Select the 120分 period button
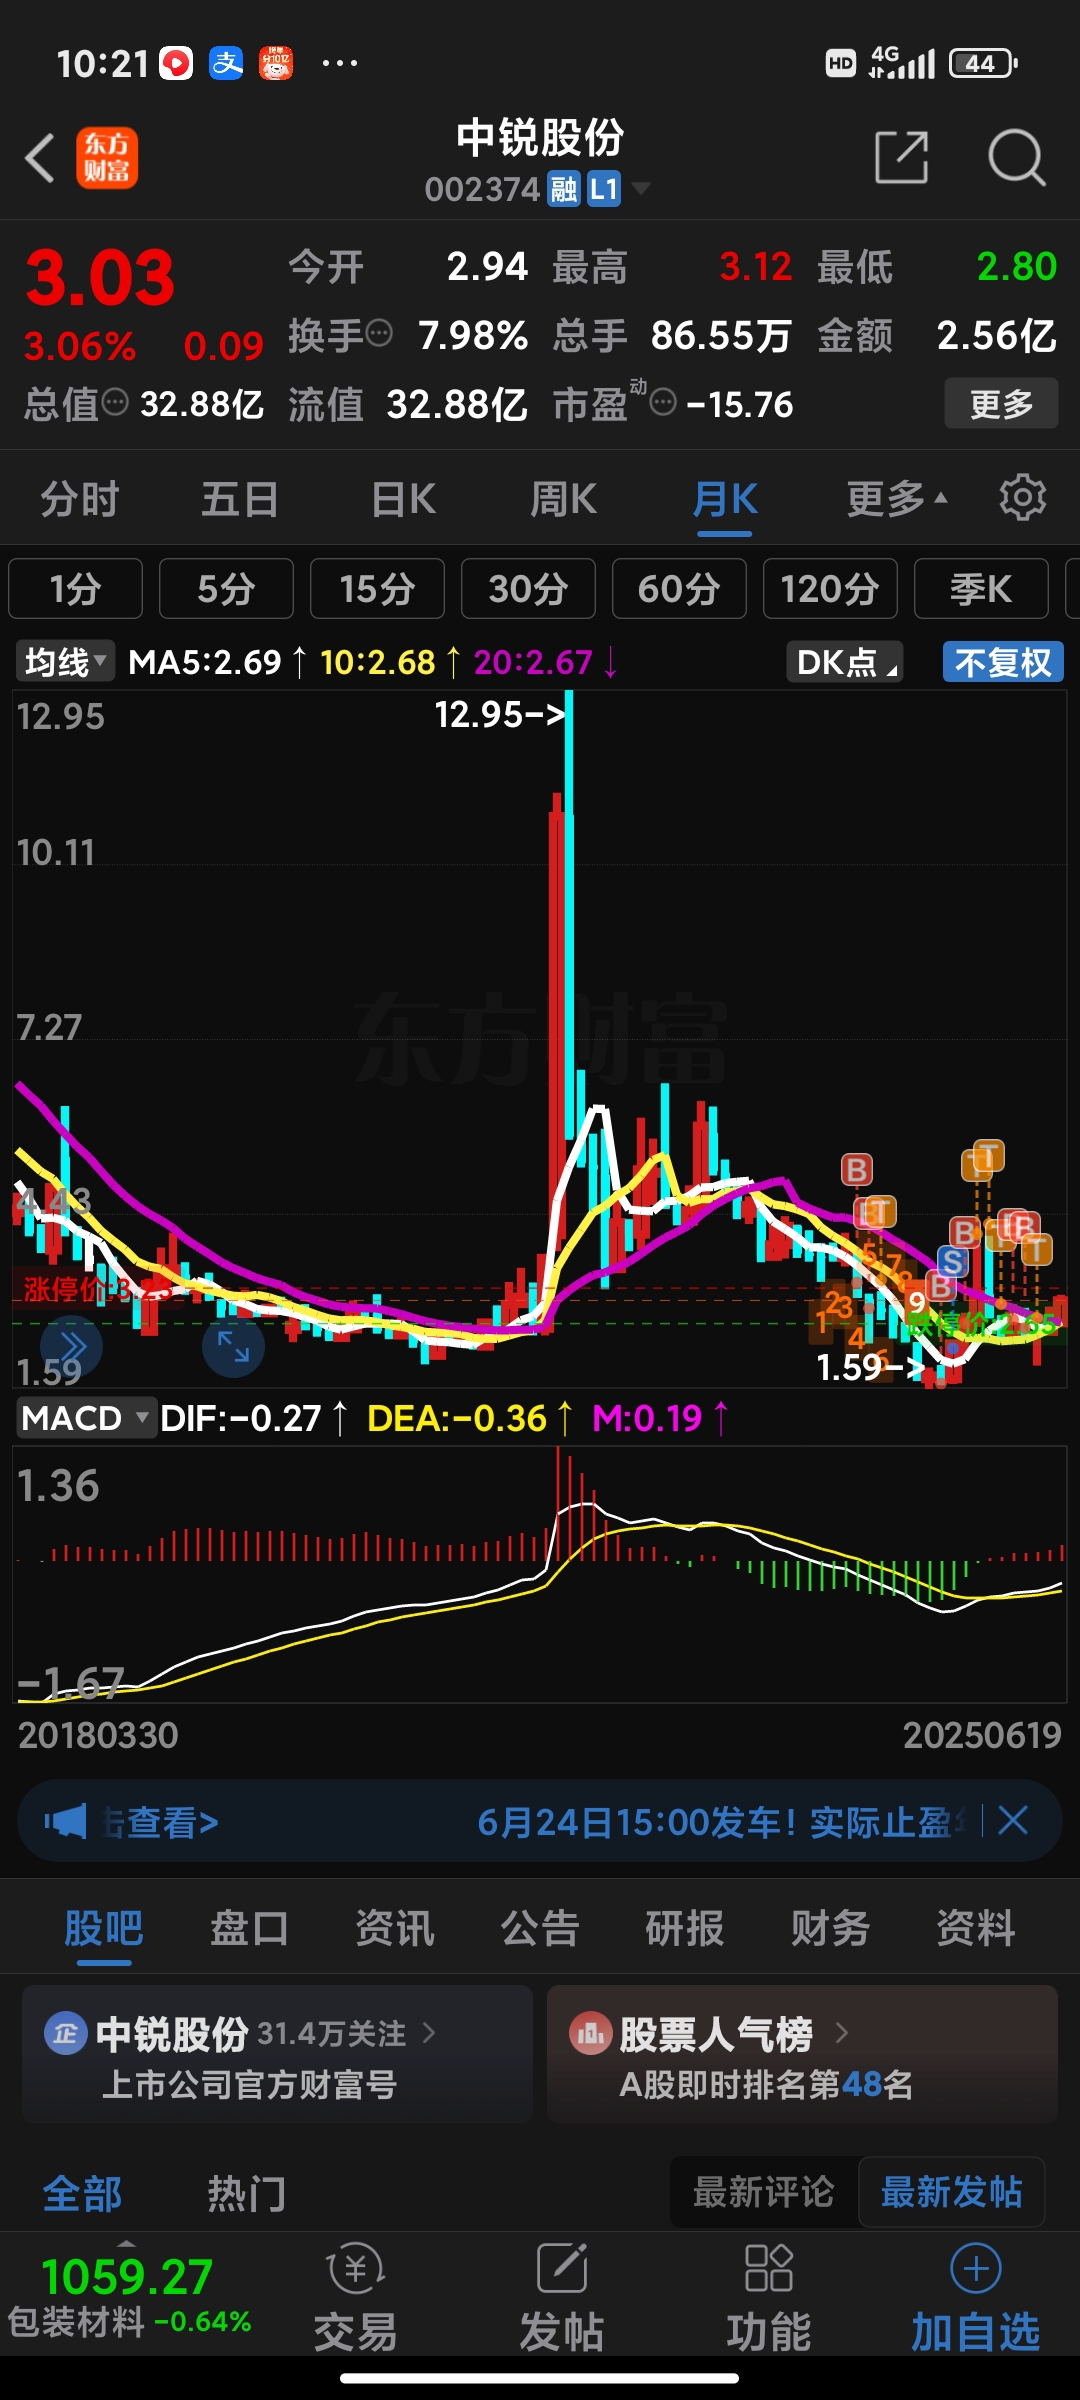Screen dimensions: 1080x2400 [830, 589]
